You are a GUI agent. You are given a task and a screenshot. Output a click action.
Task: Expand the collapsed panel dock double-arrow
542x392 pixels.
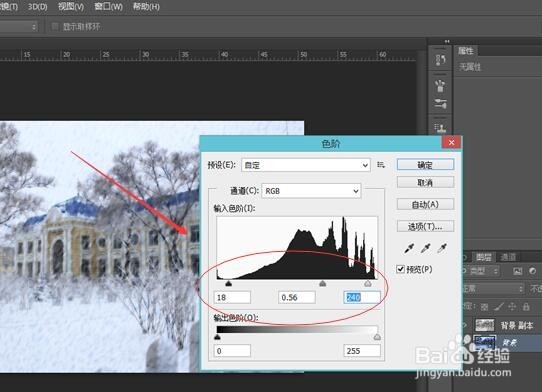(447, 41)
